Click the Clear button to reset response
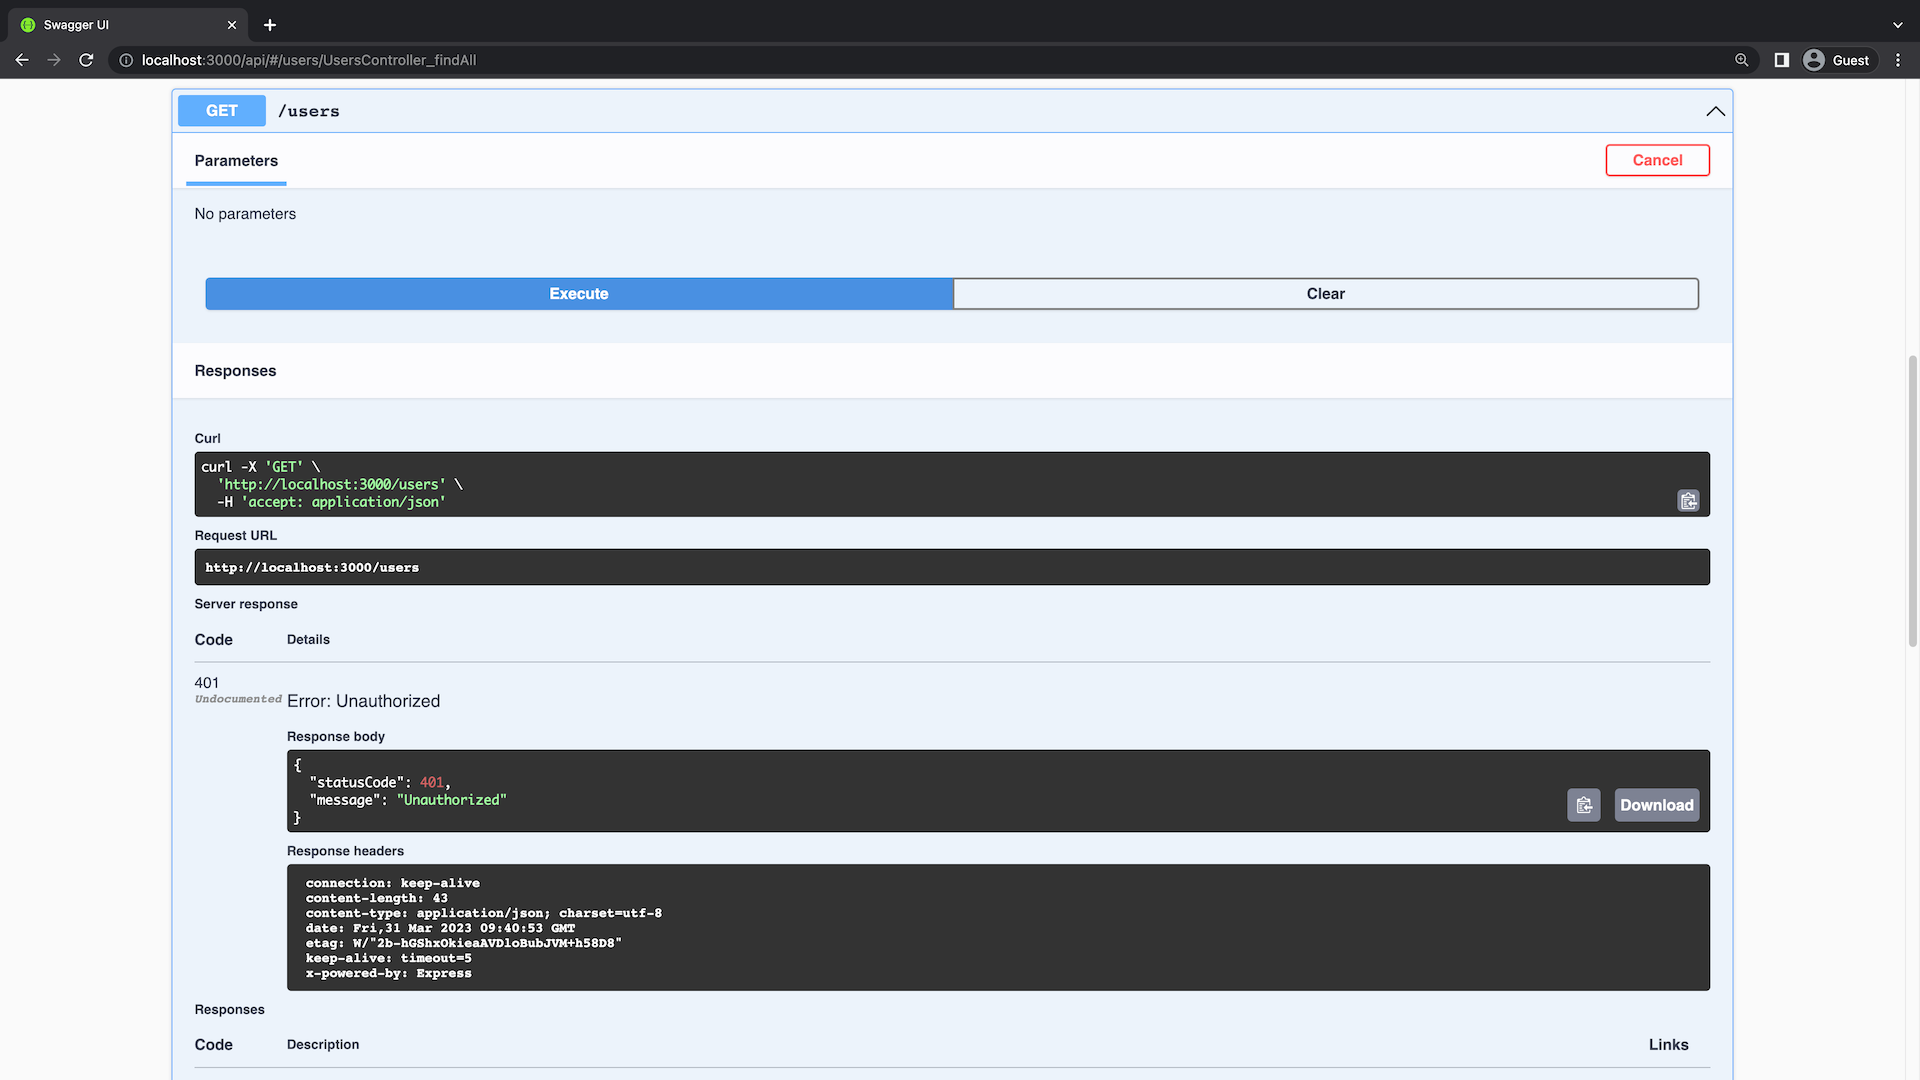The width and height of the screenshot is (1920, 1080). point(1325,293)
